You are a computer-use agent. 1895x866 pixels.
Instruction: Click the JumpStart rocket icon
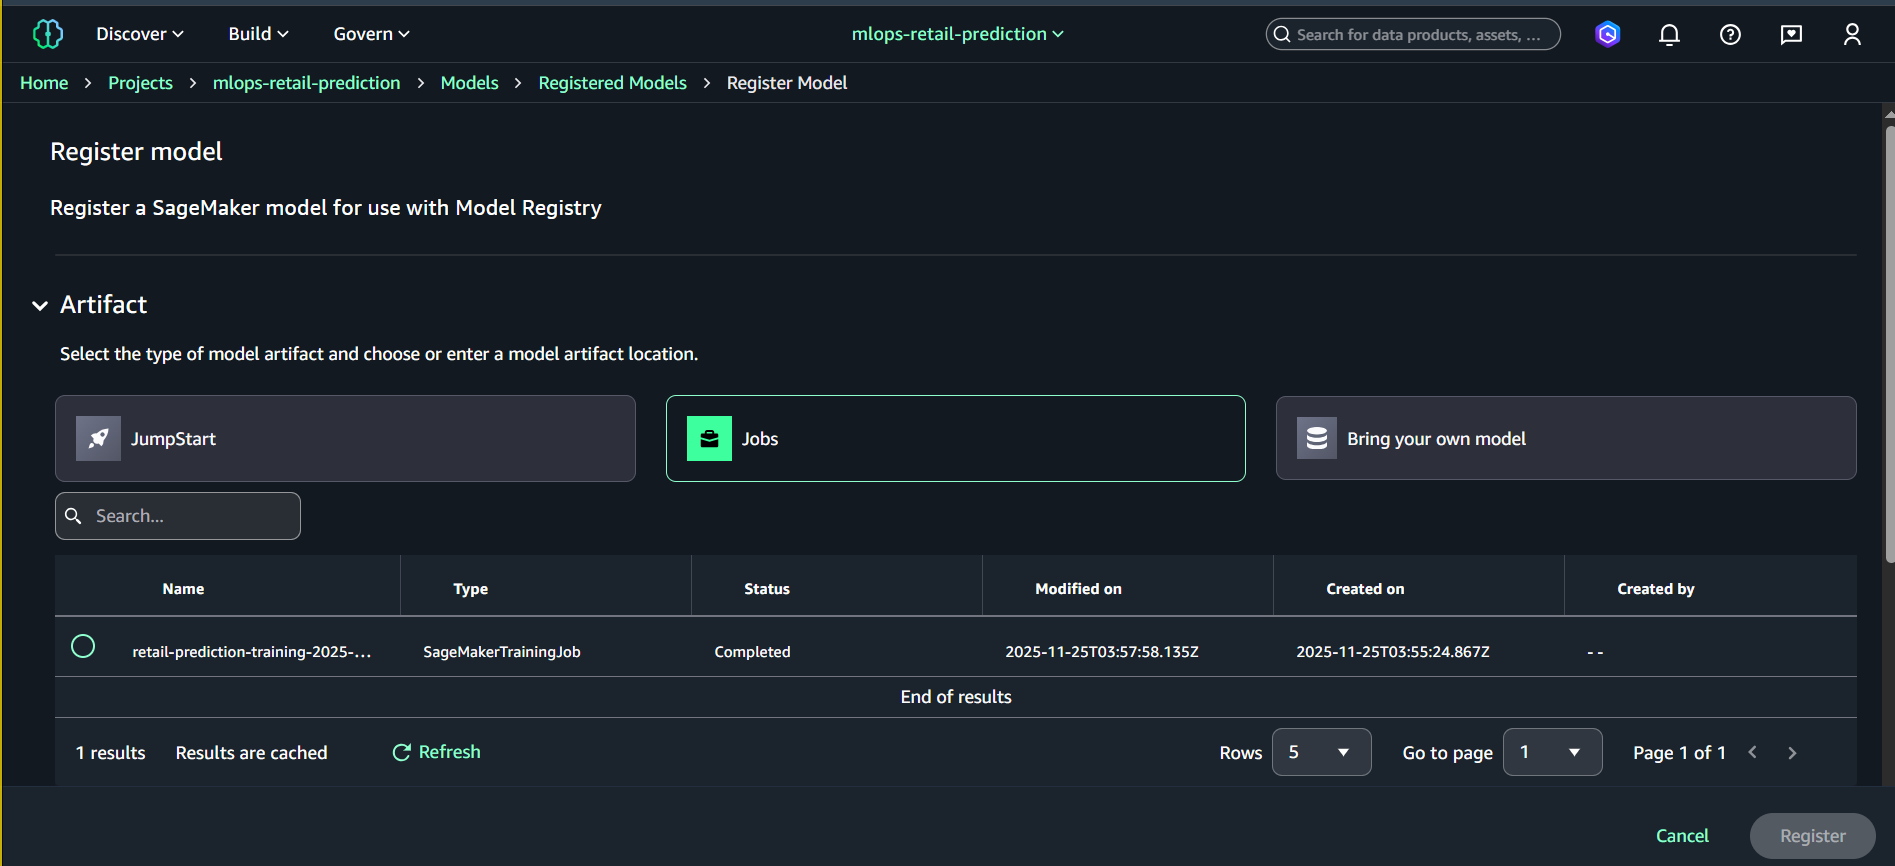98,438
